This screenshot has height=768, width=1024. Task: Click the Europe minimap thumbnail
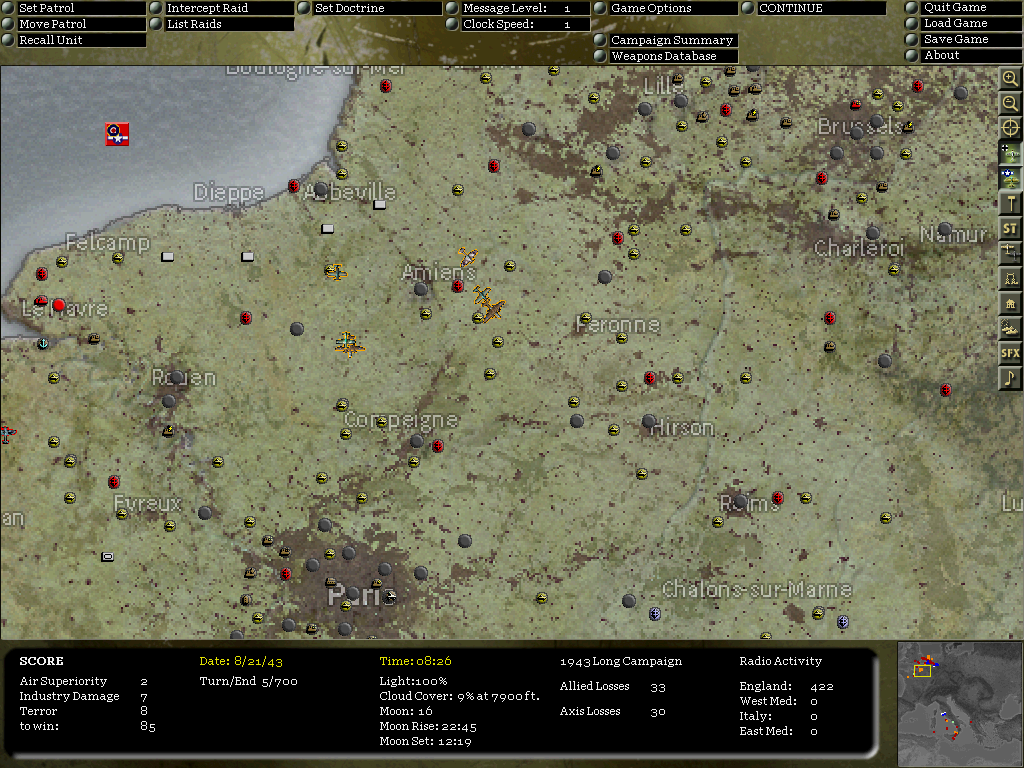coord(959,704)
